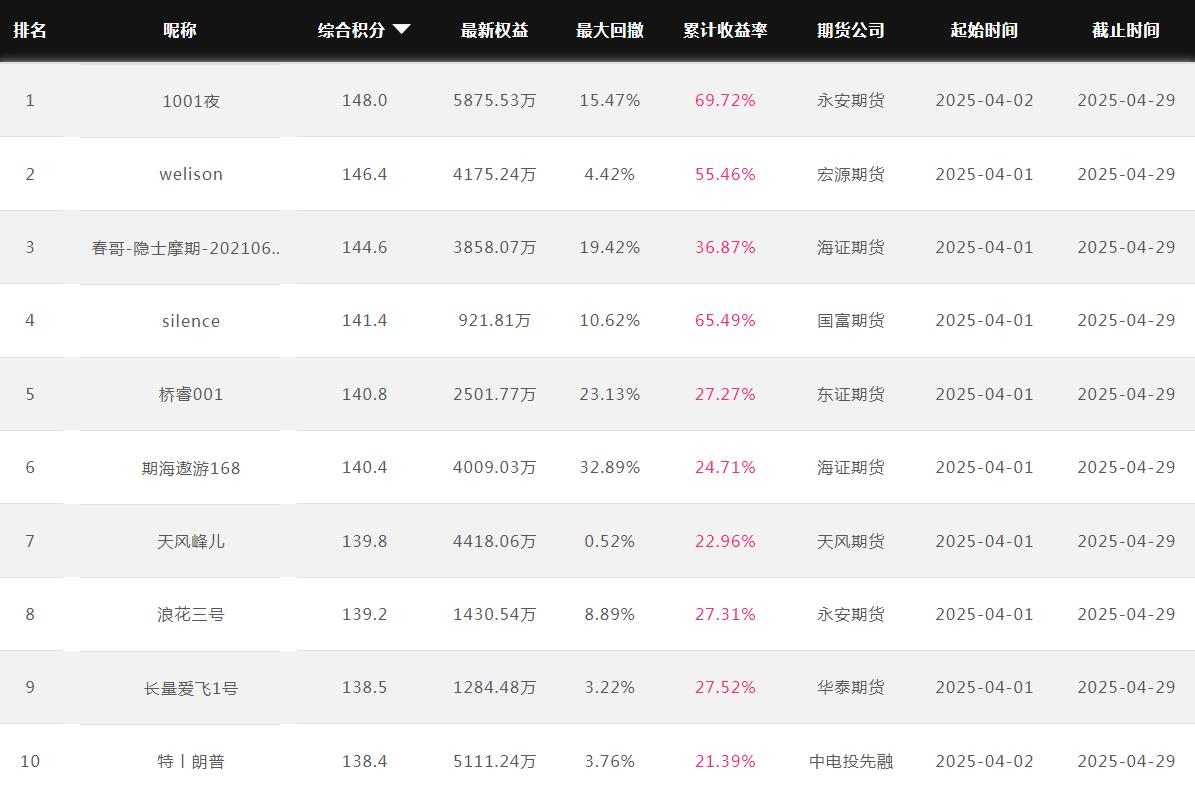Select equity value 3858.07万
This screenshot has width=1195, height=794.
coord(495,248)
